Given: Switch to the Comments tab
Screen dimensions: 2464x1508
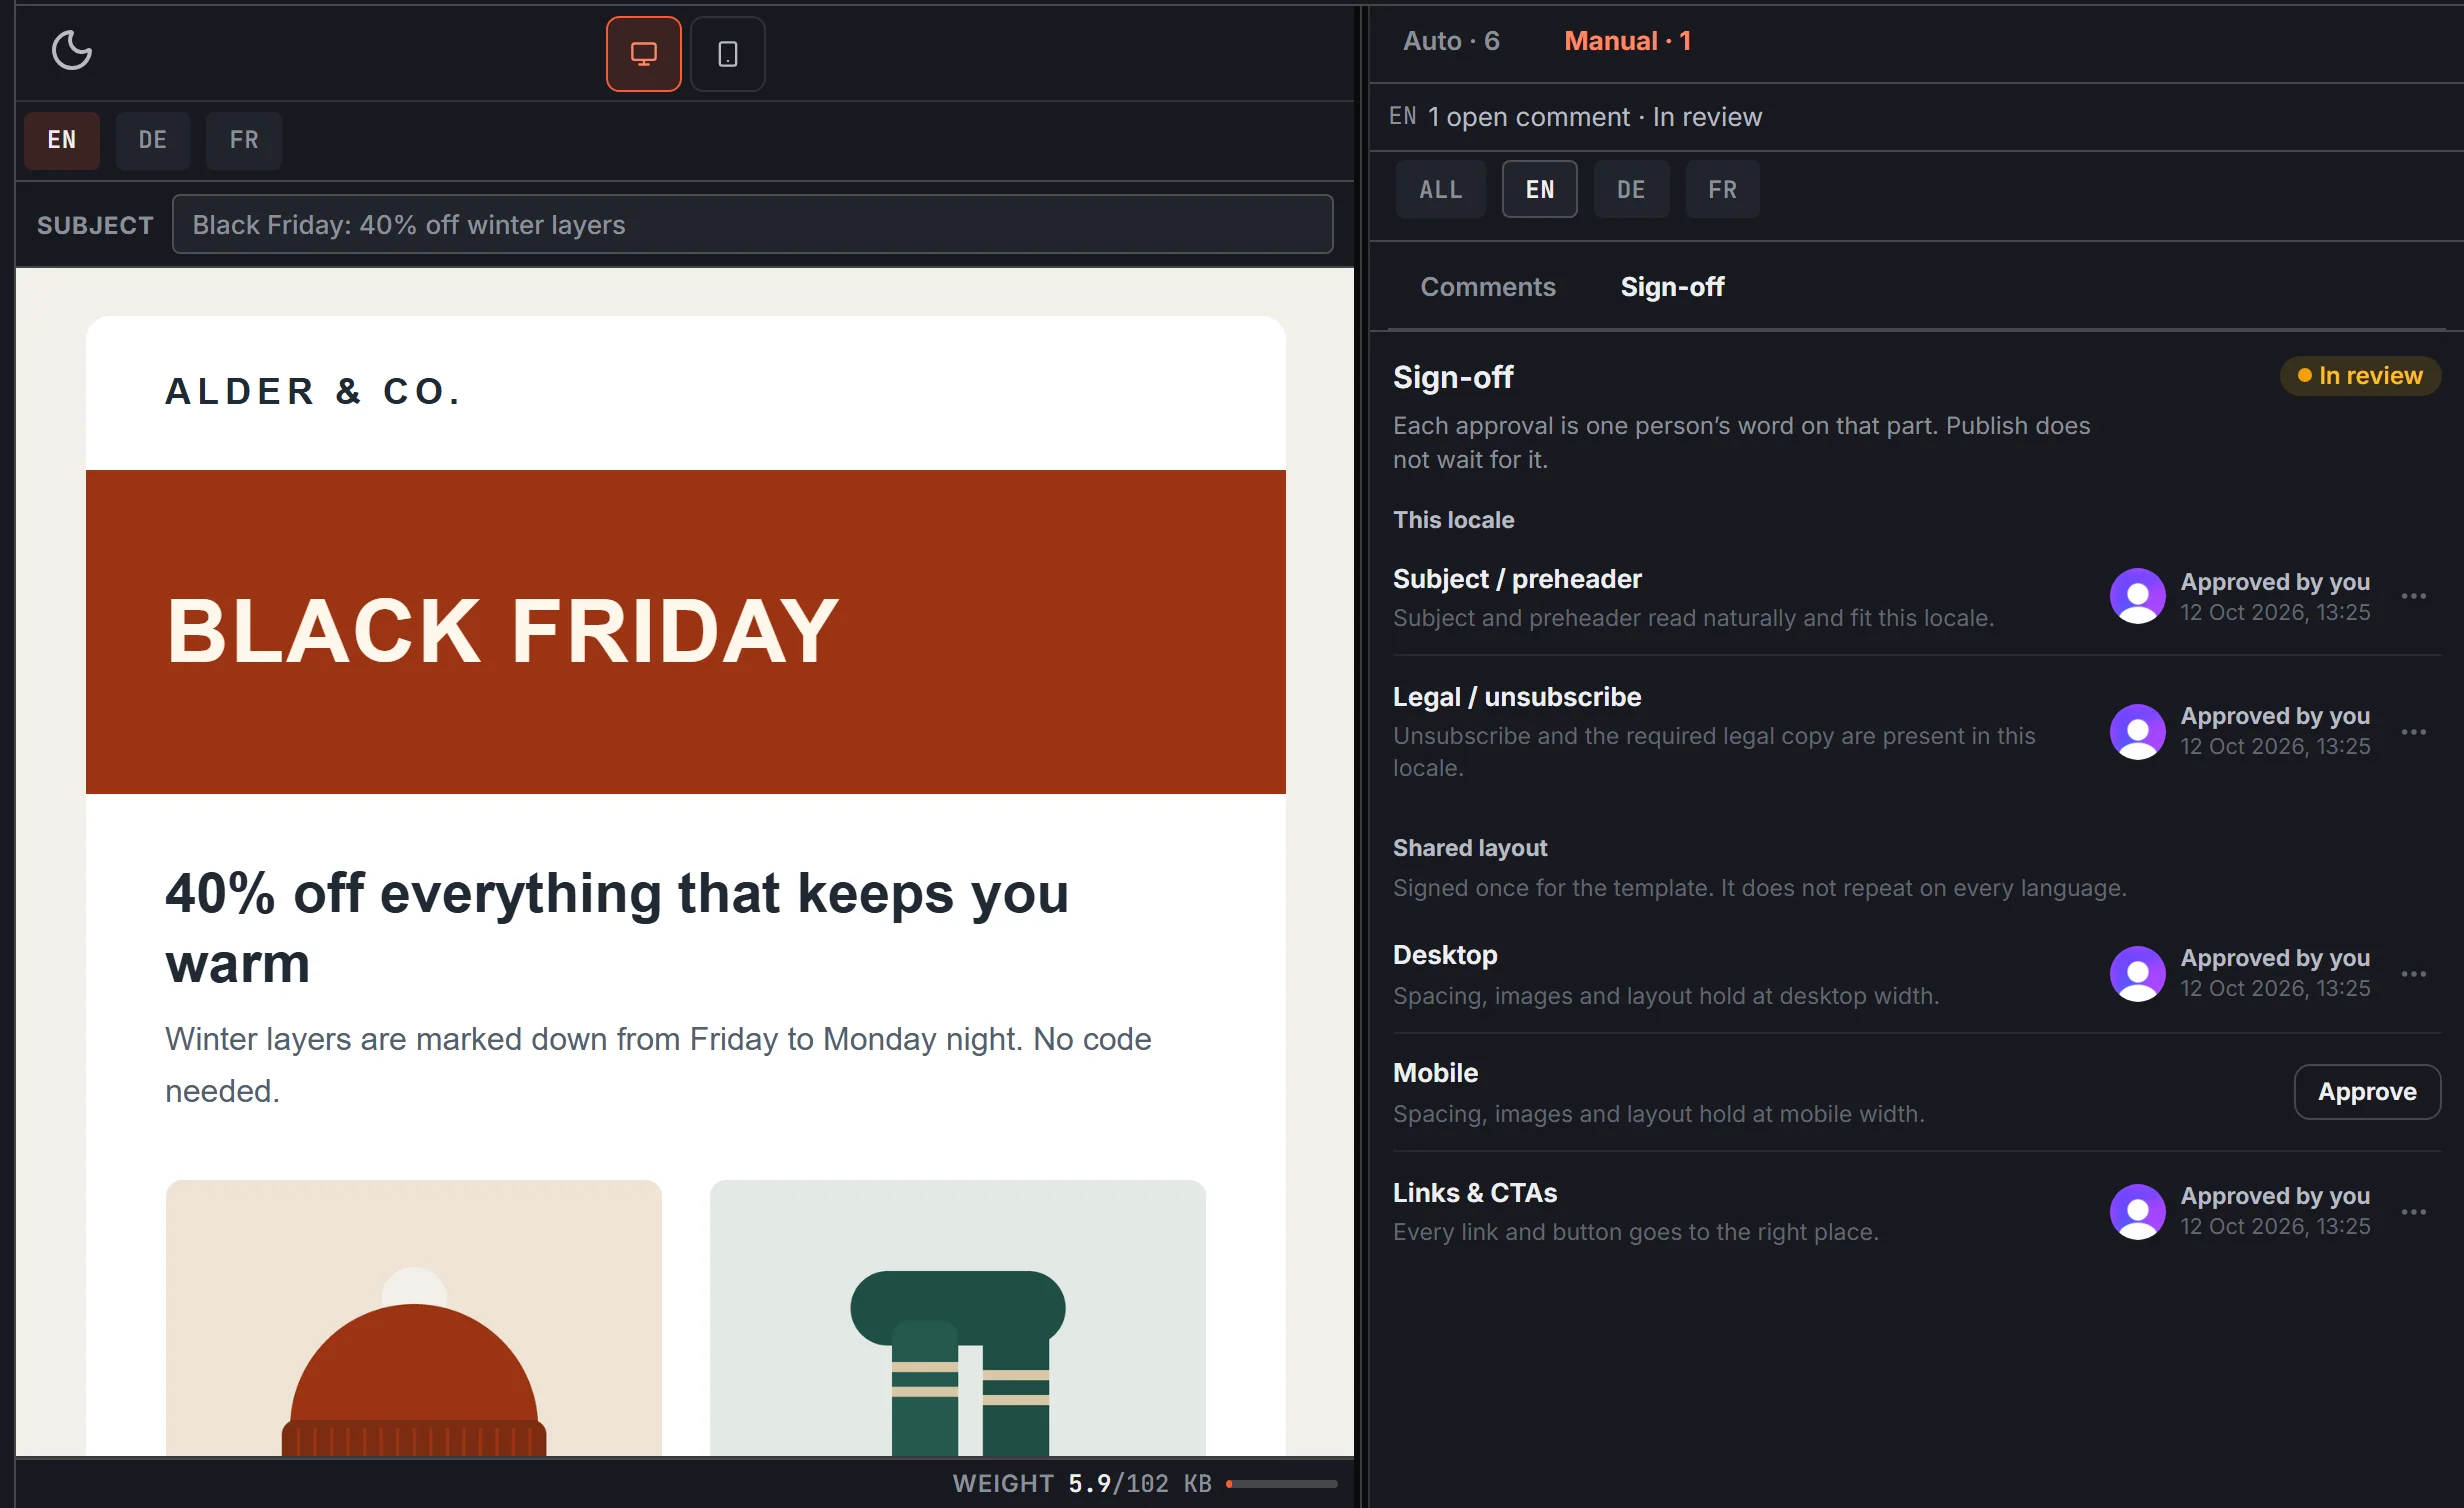Looking at the screenshot, I should click(1488, 287).
